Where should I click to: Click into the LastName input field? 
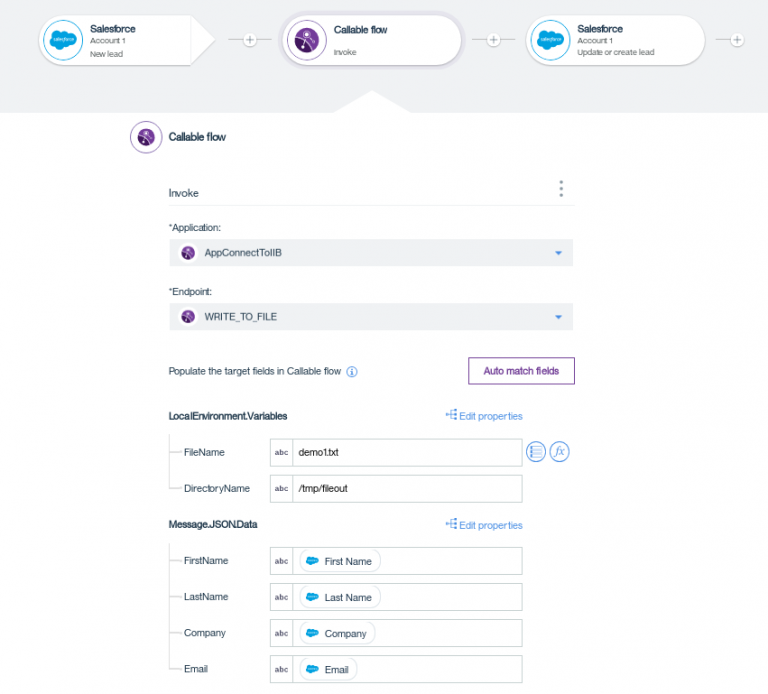pos(396,597)
